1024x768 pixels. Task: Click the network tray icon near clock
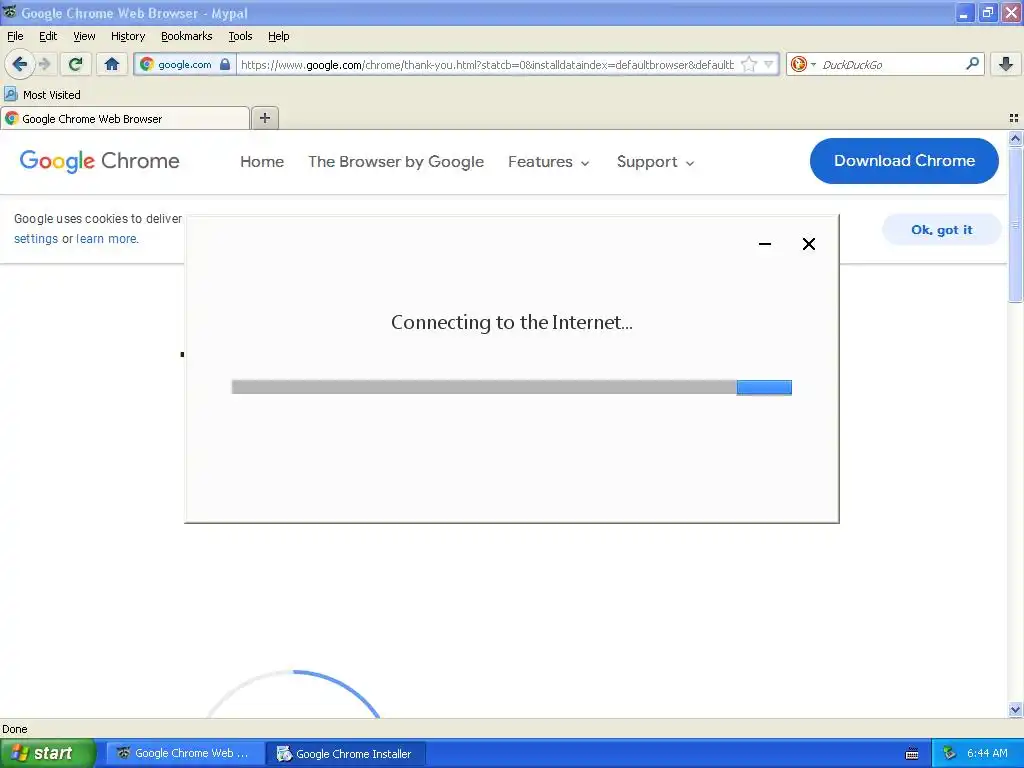point(949,753)
